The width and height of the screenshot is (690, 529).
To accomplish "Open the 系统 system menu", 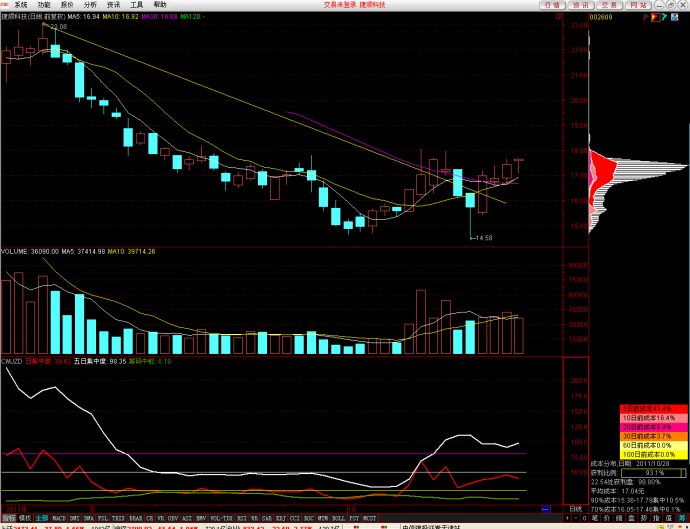I will click(x=21, y=5).
